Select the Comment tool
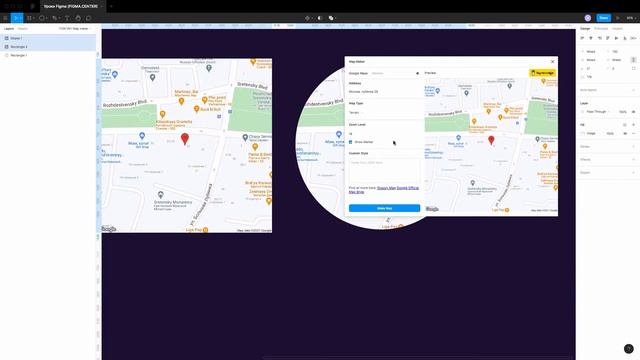Viewport: 640px width, 360px height. [89, 18]
